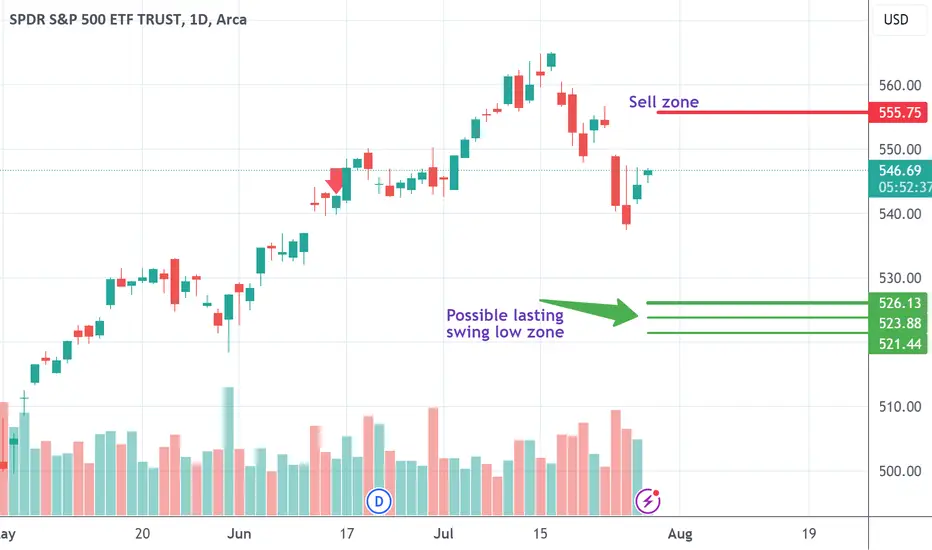Select the top green support line
932x550 pixels.
[757, 303]
